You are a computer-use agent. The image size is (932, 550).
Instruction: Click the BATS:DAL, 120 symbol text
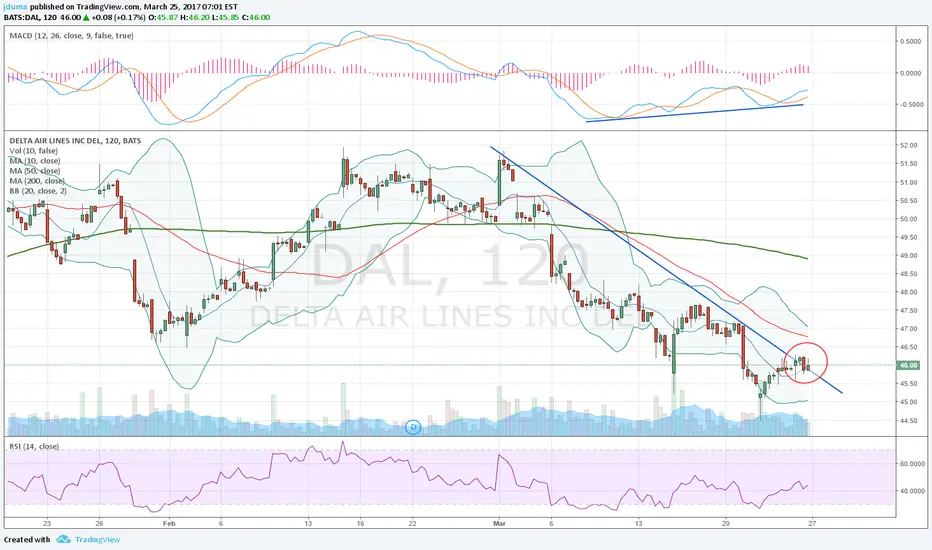[x=30, y=17]
